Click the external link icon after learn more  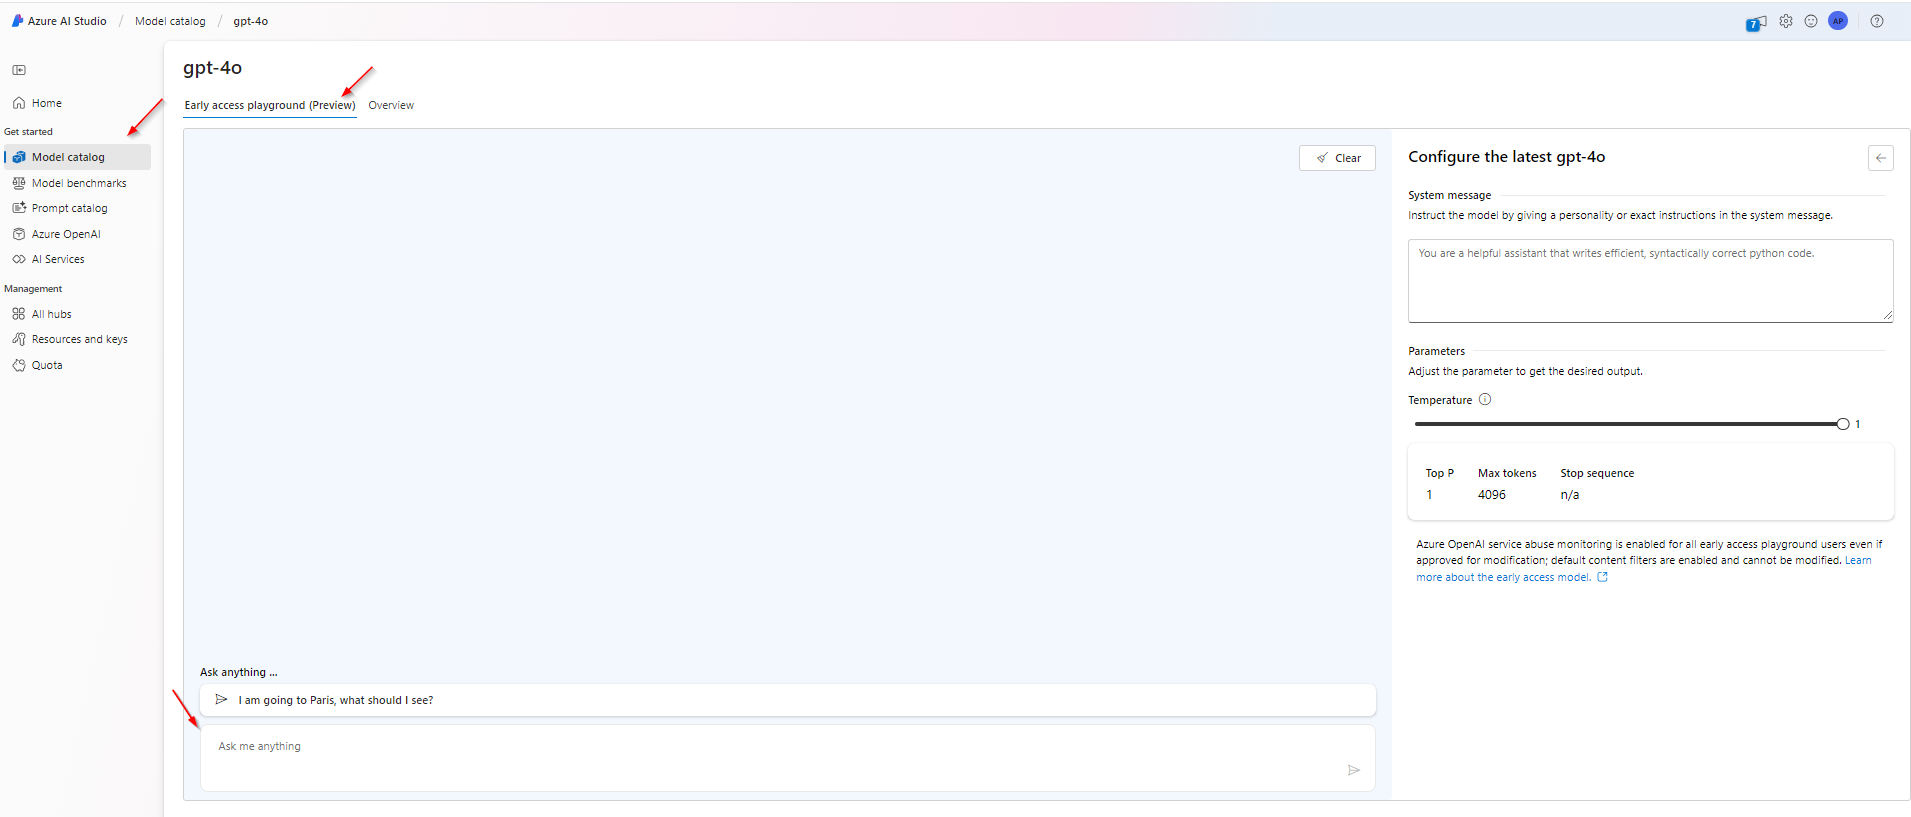click(1602, 577)
